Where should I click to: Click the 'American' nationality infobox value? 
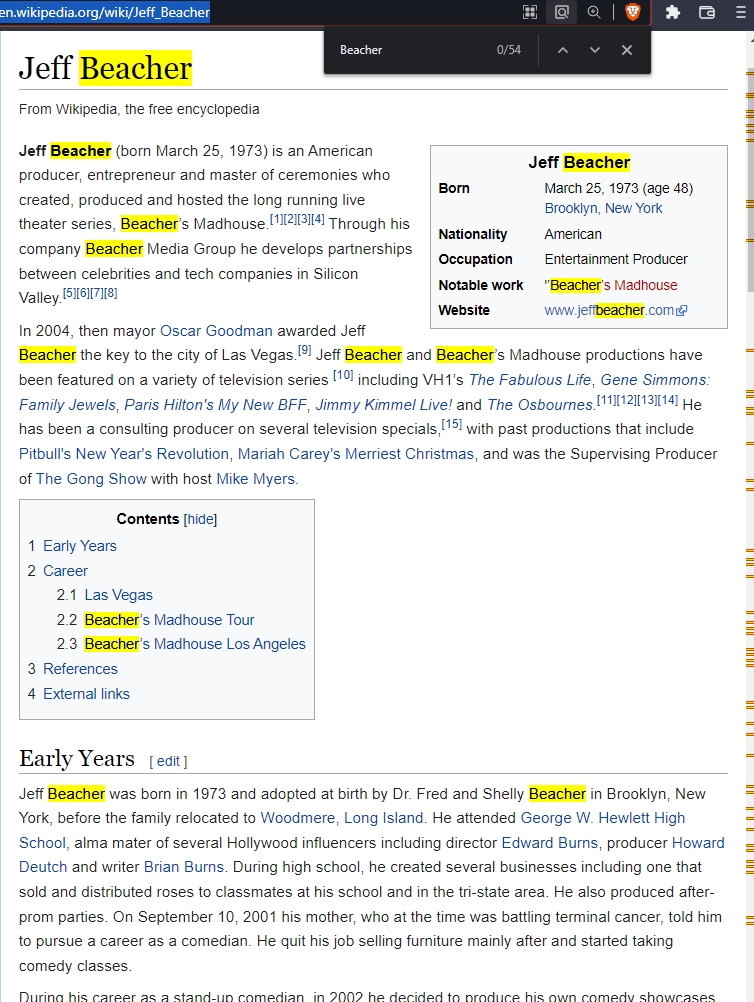573,234
